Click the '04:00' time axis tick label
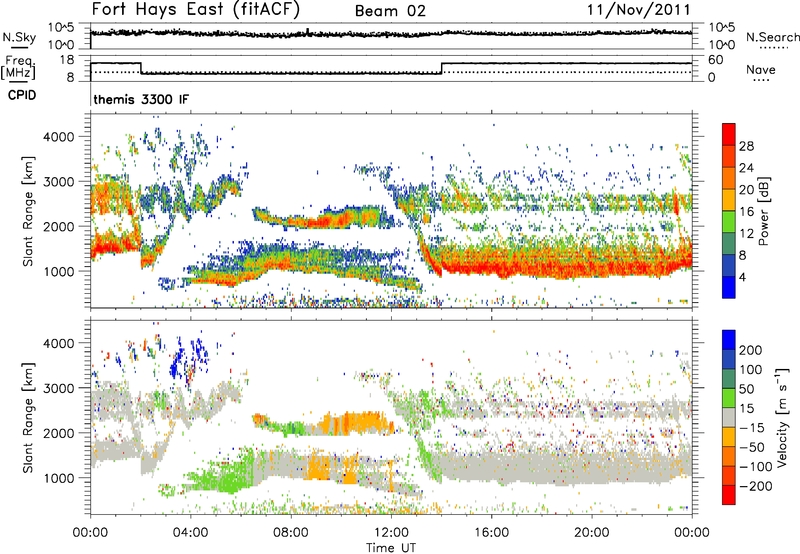The height and width of the screenshot is (554, 800). (x=191, y=532)
